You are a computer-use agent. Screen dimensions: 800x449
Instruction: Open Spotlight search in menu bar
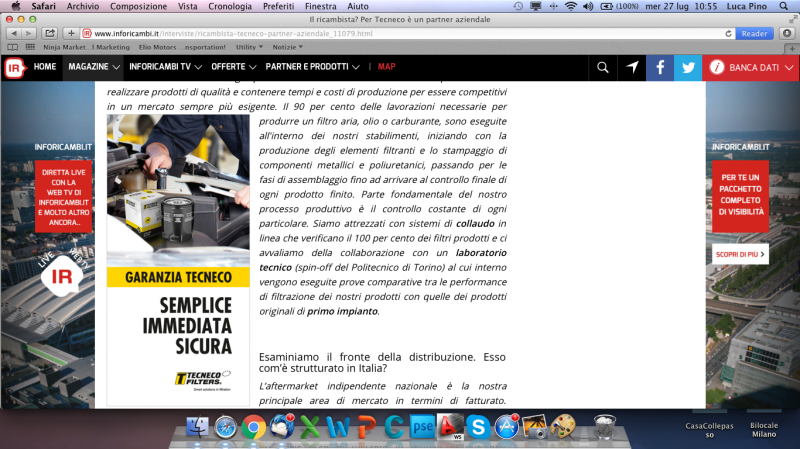point(784,6)
